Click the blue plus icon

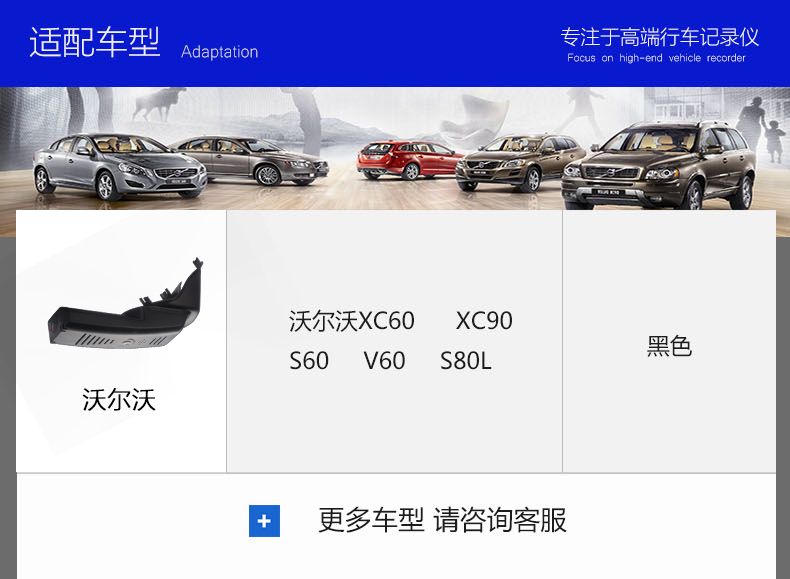coord(264,521)
